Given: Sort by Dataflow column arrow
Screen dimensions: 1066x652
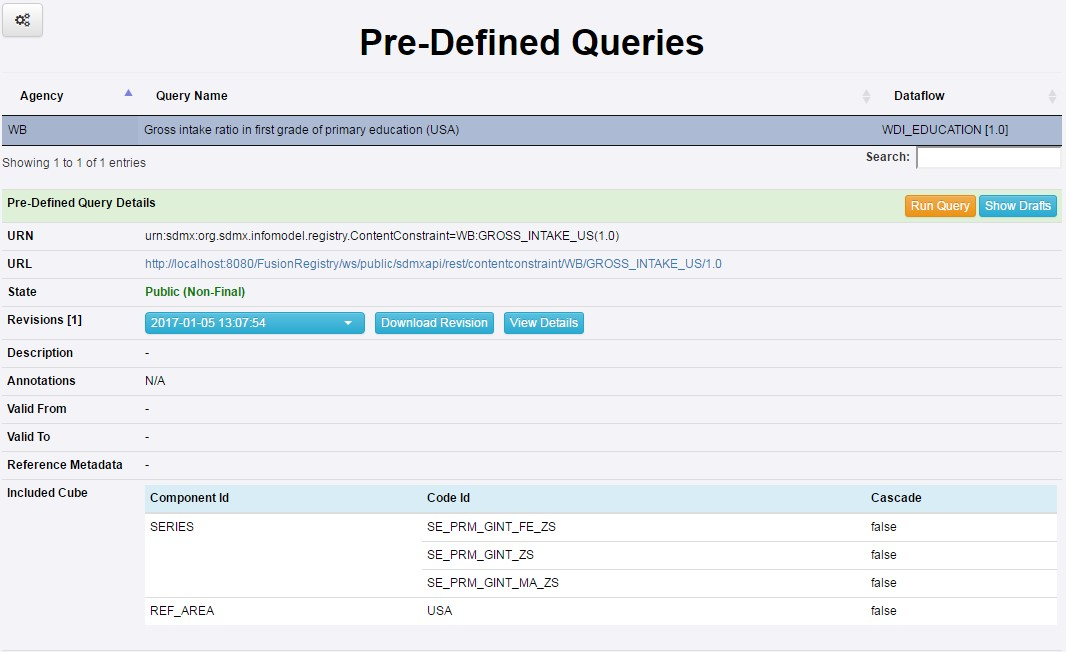Looking at the screenshot, I should tap(1052, 96).
